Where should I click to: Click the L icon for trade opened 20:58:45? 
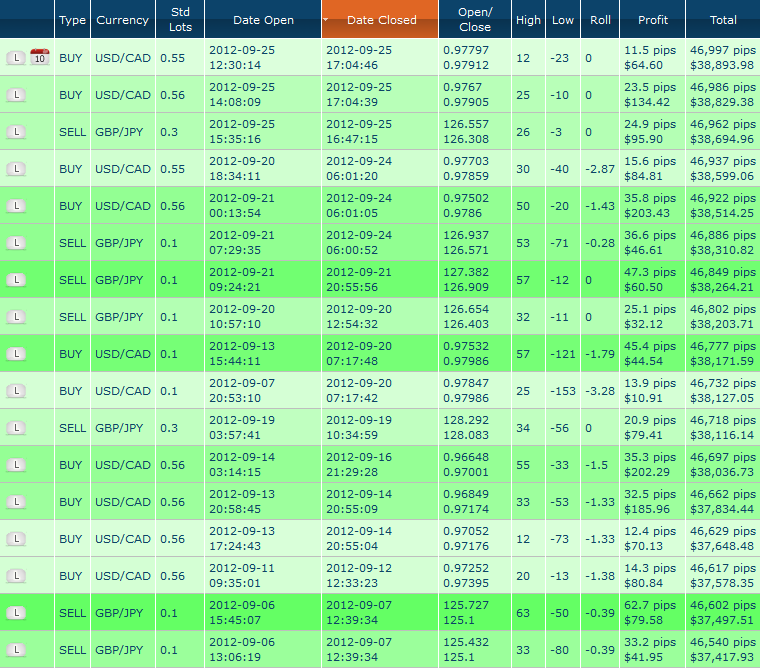16,502
